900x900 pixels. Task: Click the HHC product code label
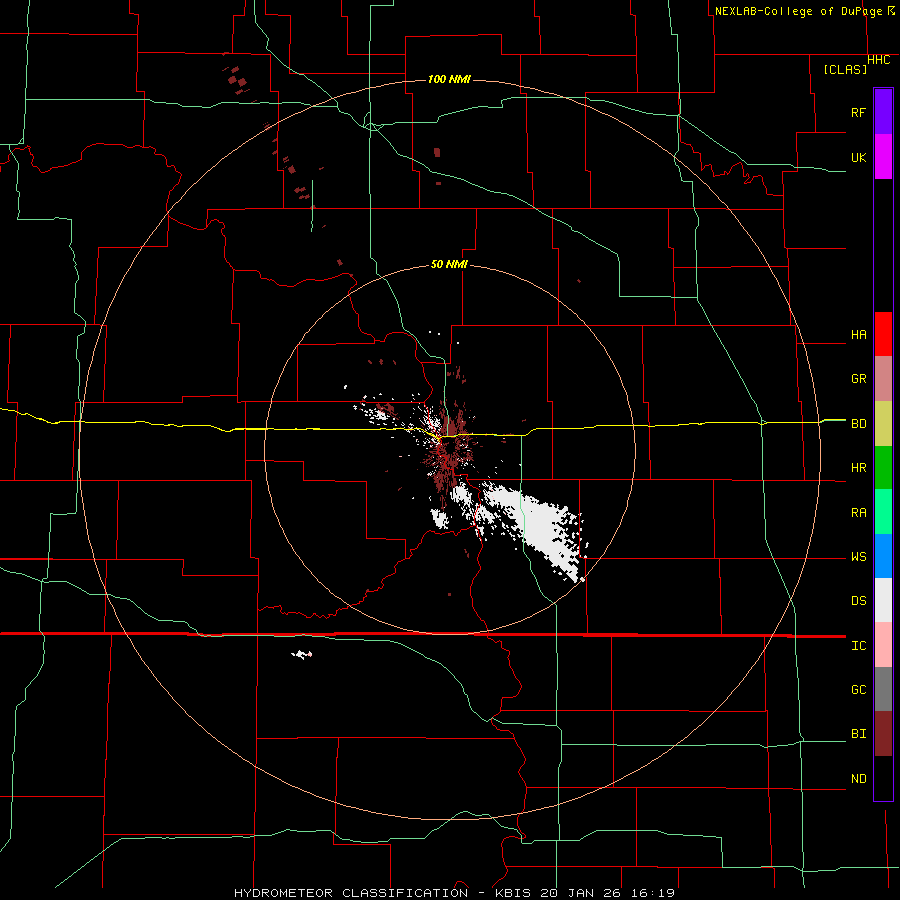879,60
